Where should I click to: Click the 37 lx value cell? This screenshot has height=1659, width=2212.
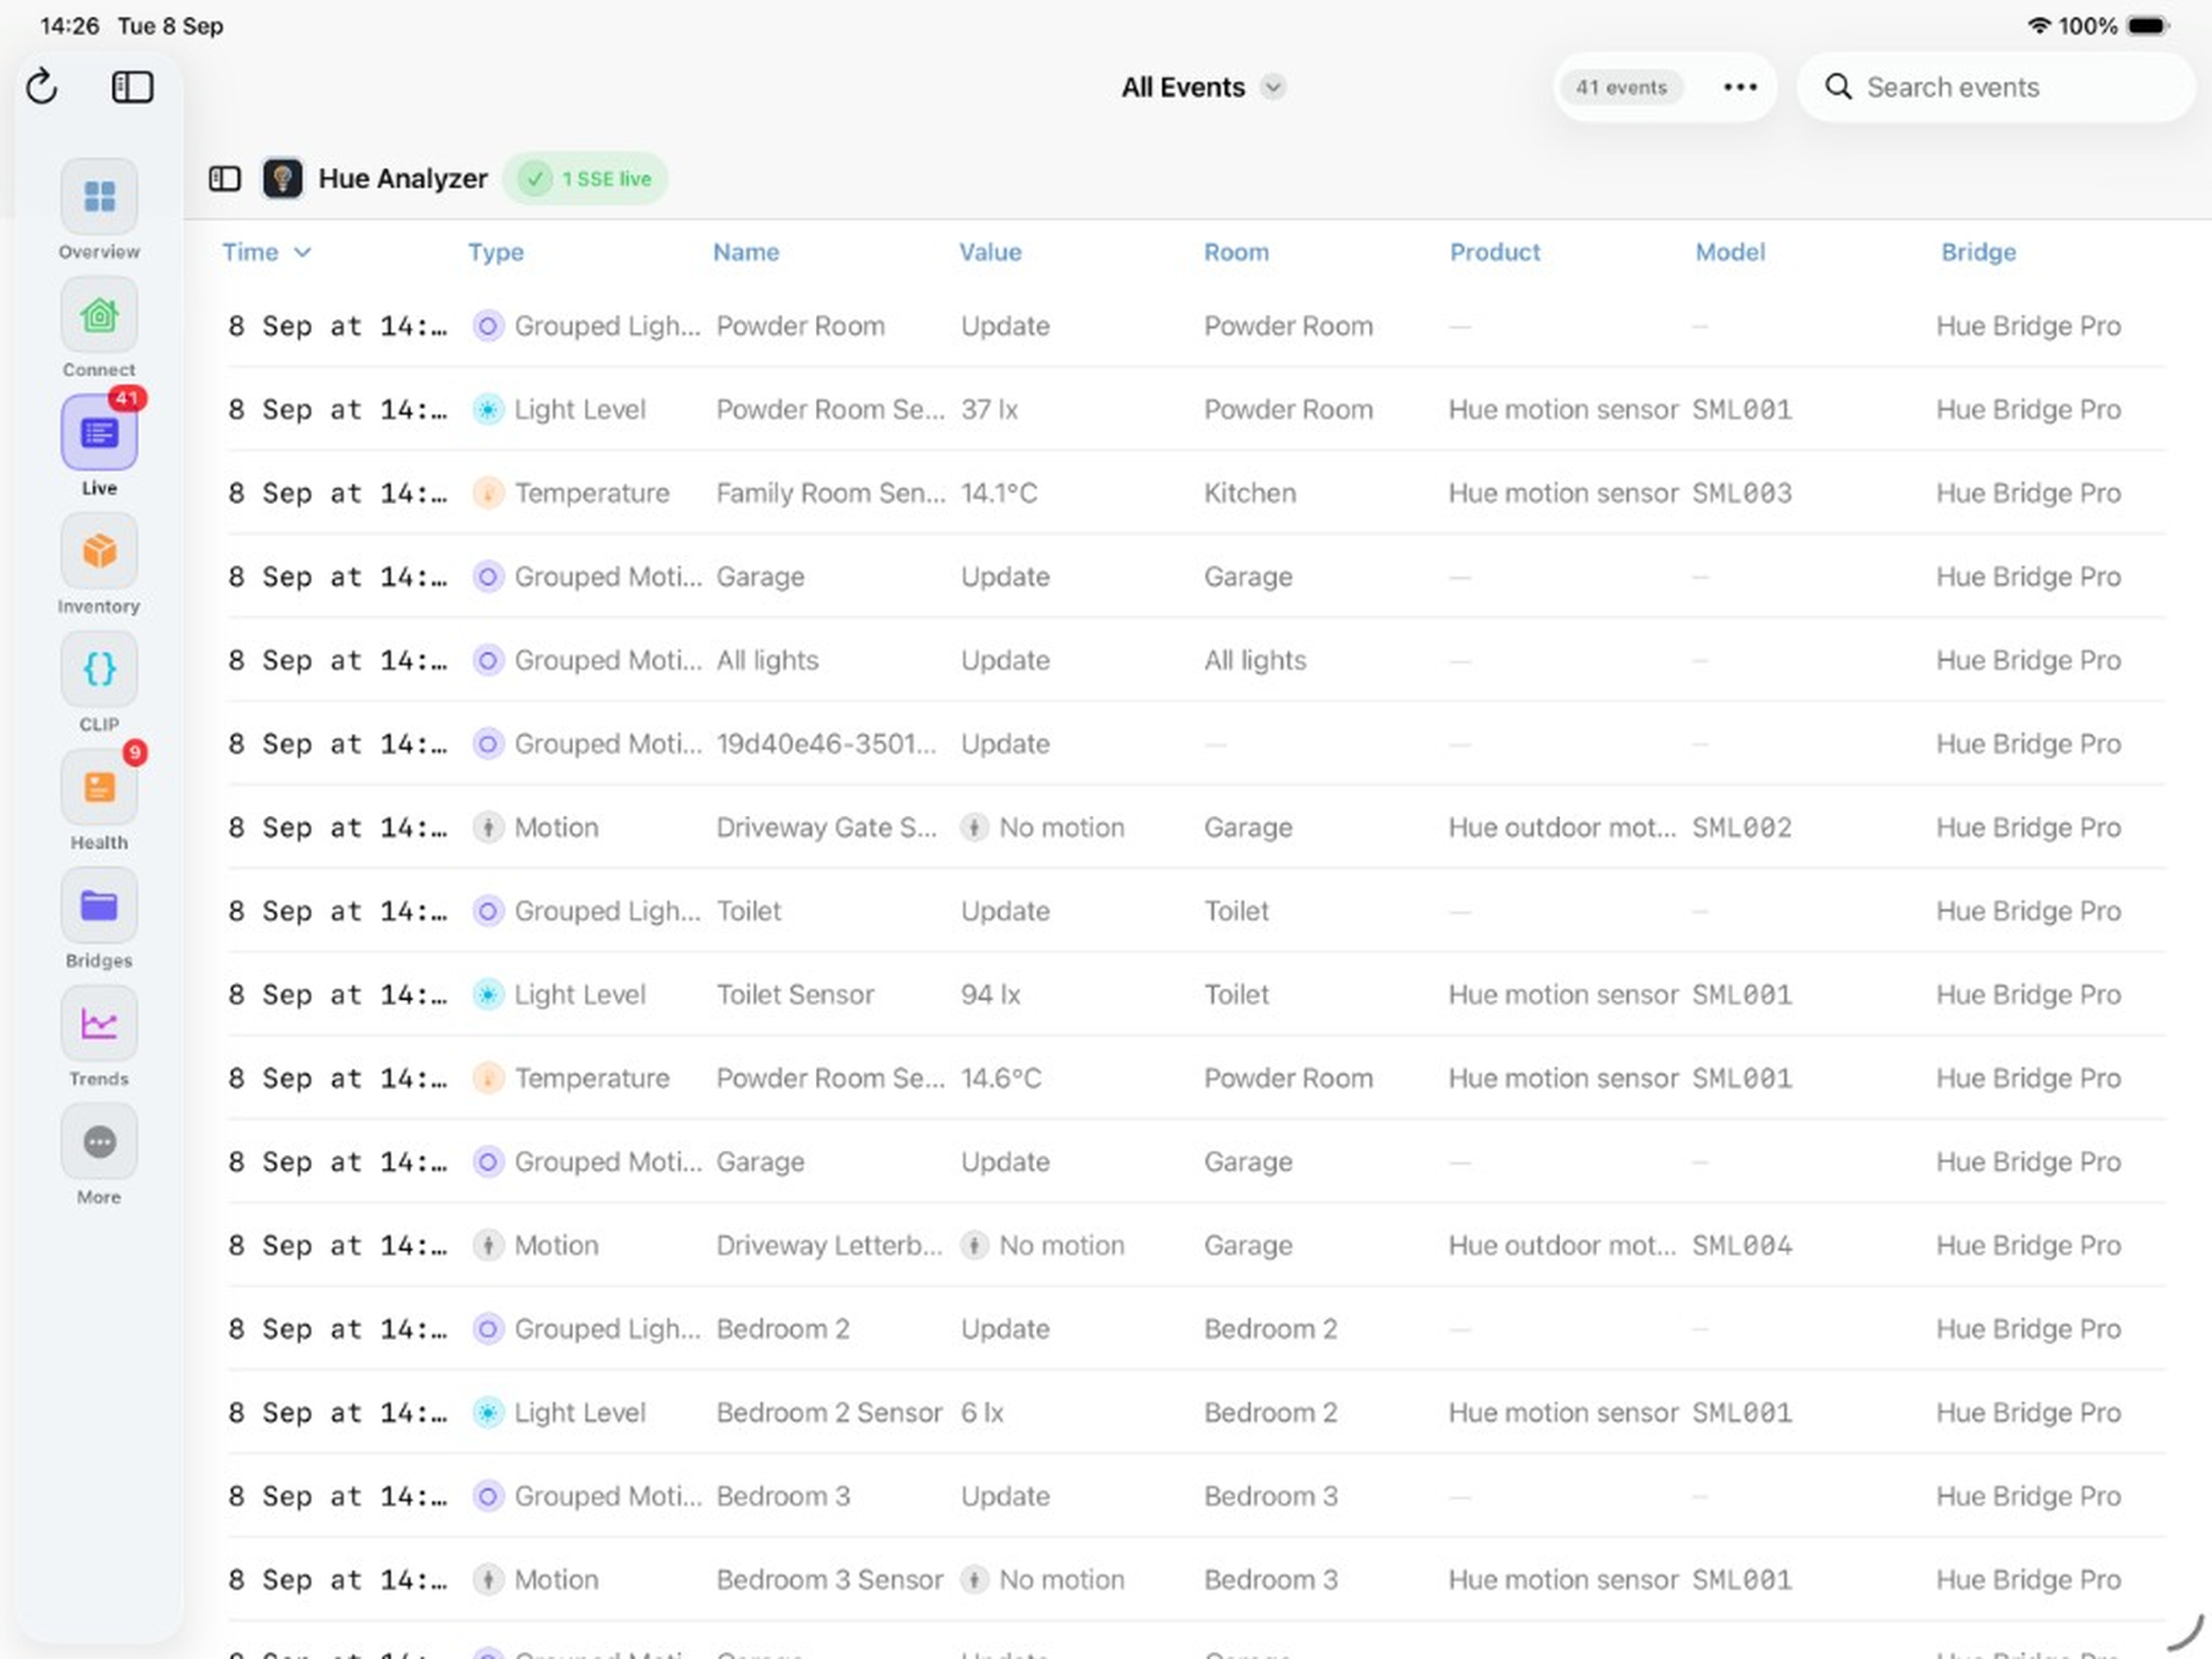point(989,409)
